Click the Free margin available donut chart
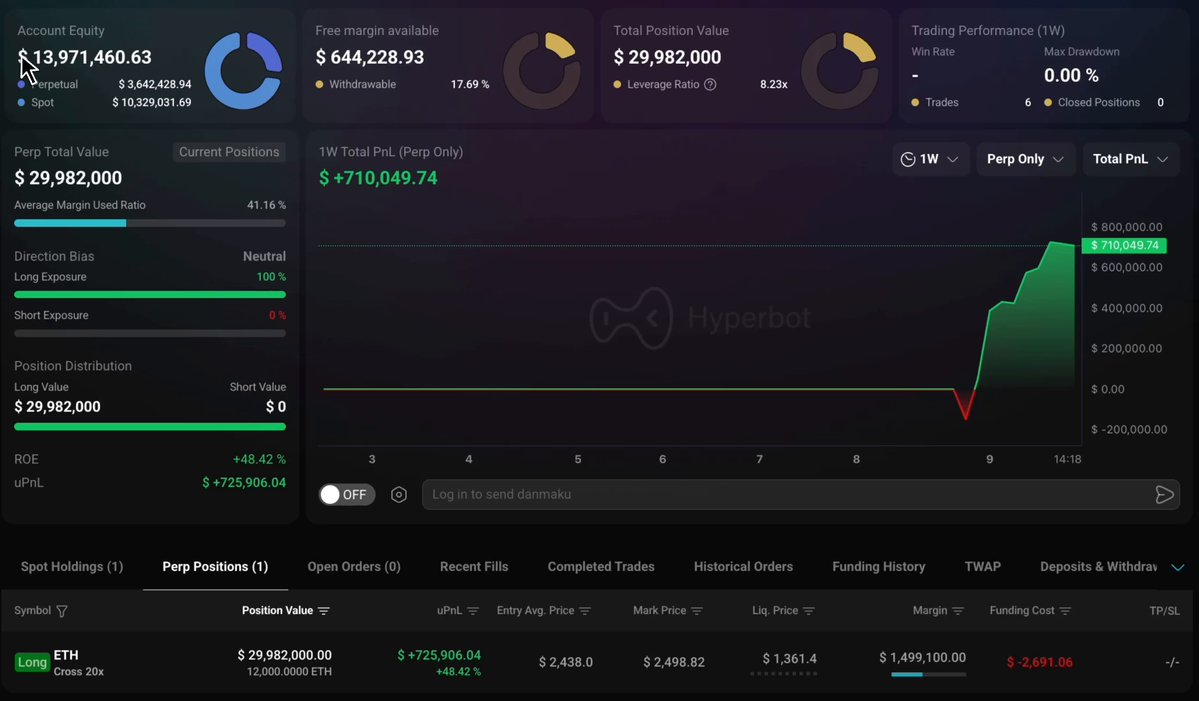 (x=542, y=70)
